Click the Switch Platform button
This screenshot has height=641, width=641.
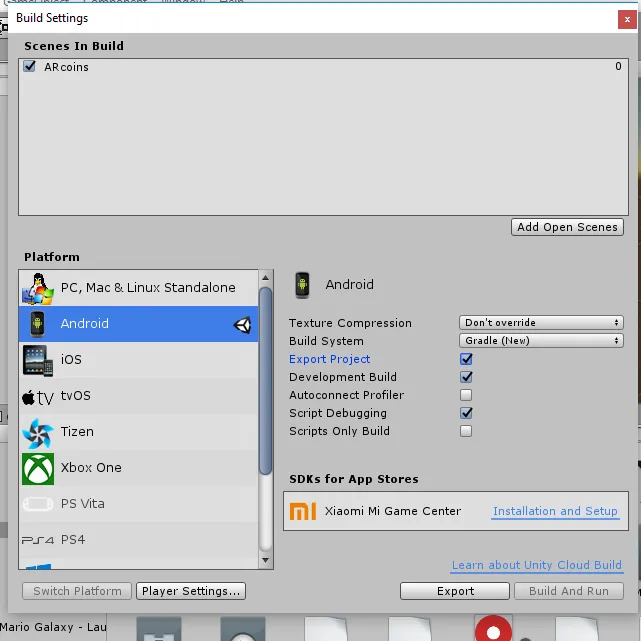(x=77, y=591)
